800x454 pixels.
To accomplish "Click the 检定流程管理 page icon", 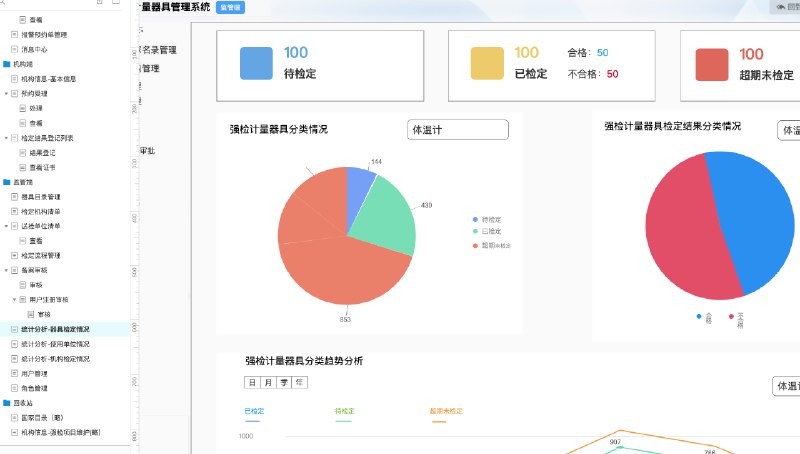I will tap(14, 256).
